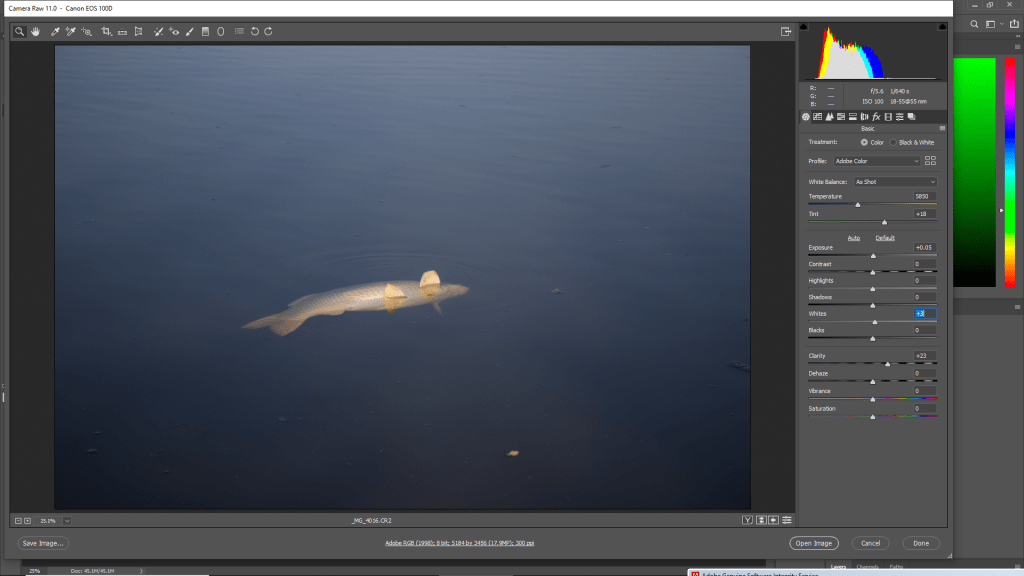This screenshot has height=576, width=1024.
Task: Toggle before/after view with Y button
Action: (747, 520)
